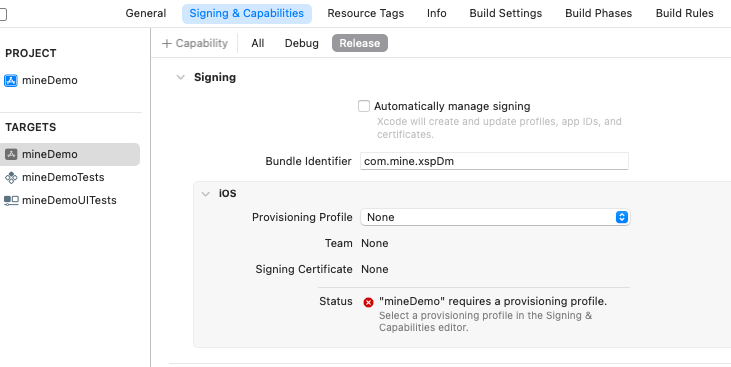Viewport: 731px width, 367px height.
Task: Click the mineDemoTests unit test icon
Action: (x=11, y=178)
